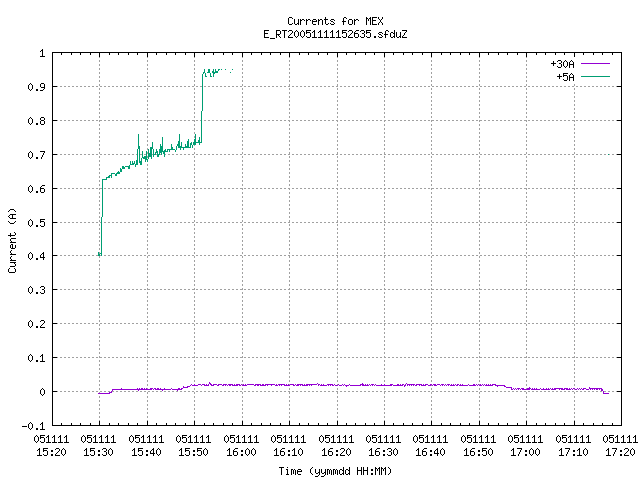Image resolution: width=640 pixels, height=480 pixels.
Task: Click the 'Time (yymmdd HH:MM)' x-axis label
Action: (x=335, y=471)
